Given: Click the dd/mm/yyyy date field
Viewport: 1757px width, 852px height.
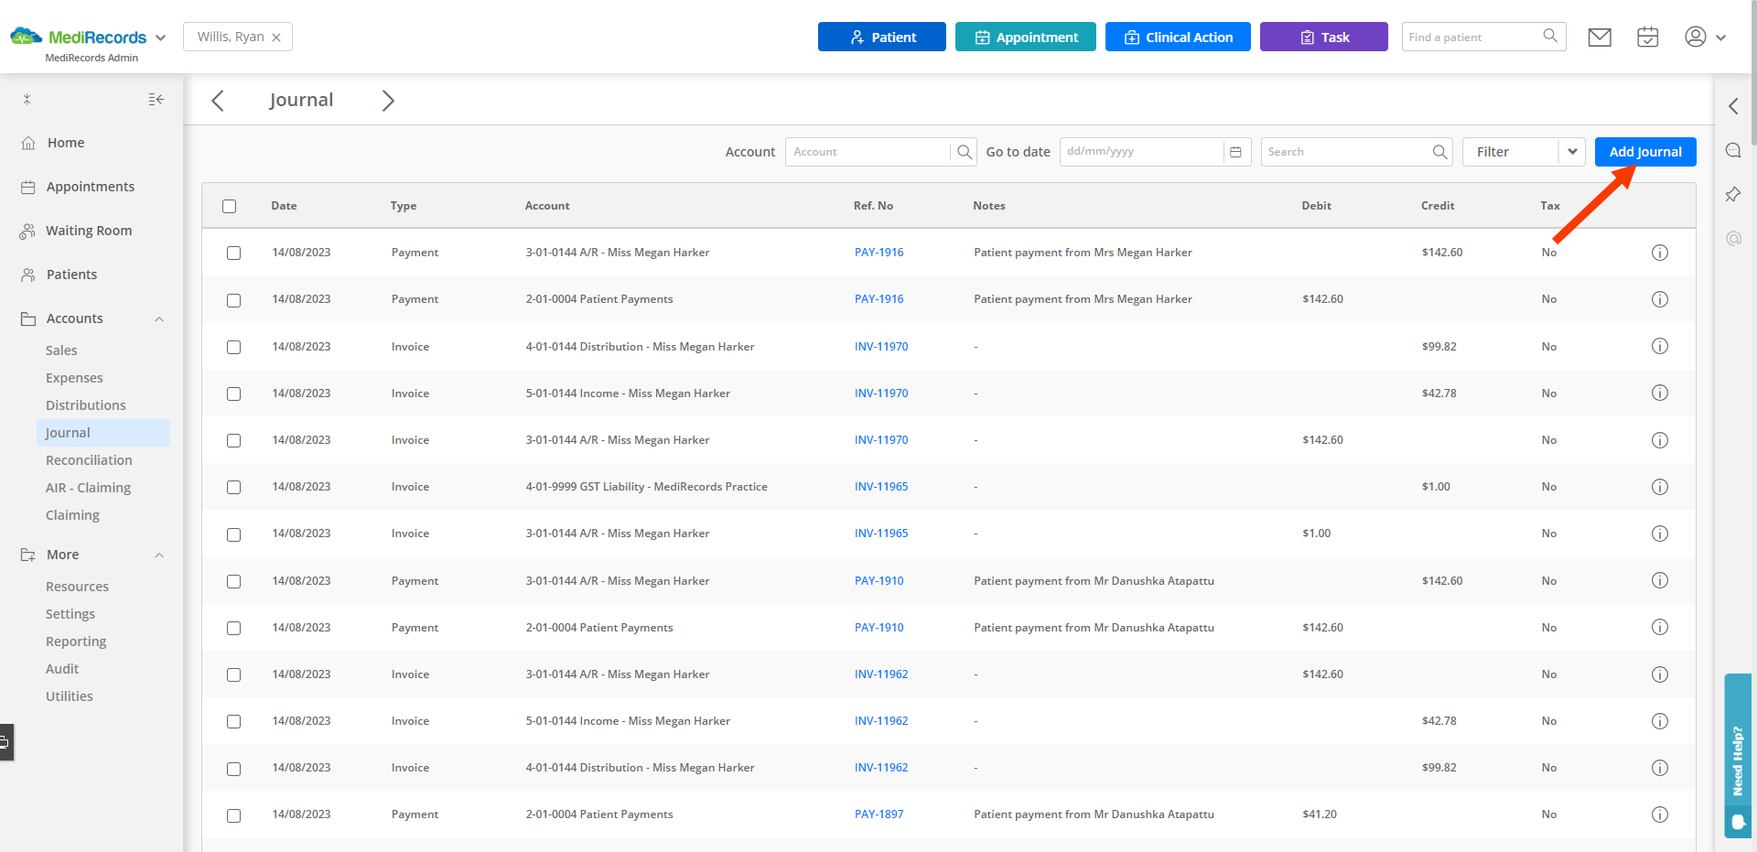Looking at the screenshot, I should (1142, 152).
